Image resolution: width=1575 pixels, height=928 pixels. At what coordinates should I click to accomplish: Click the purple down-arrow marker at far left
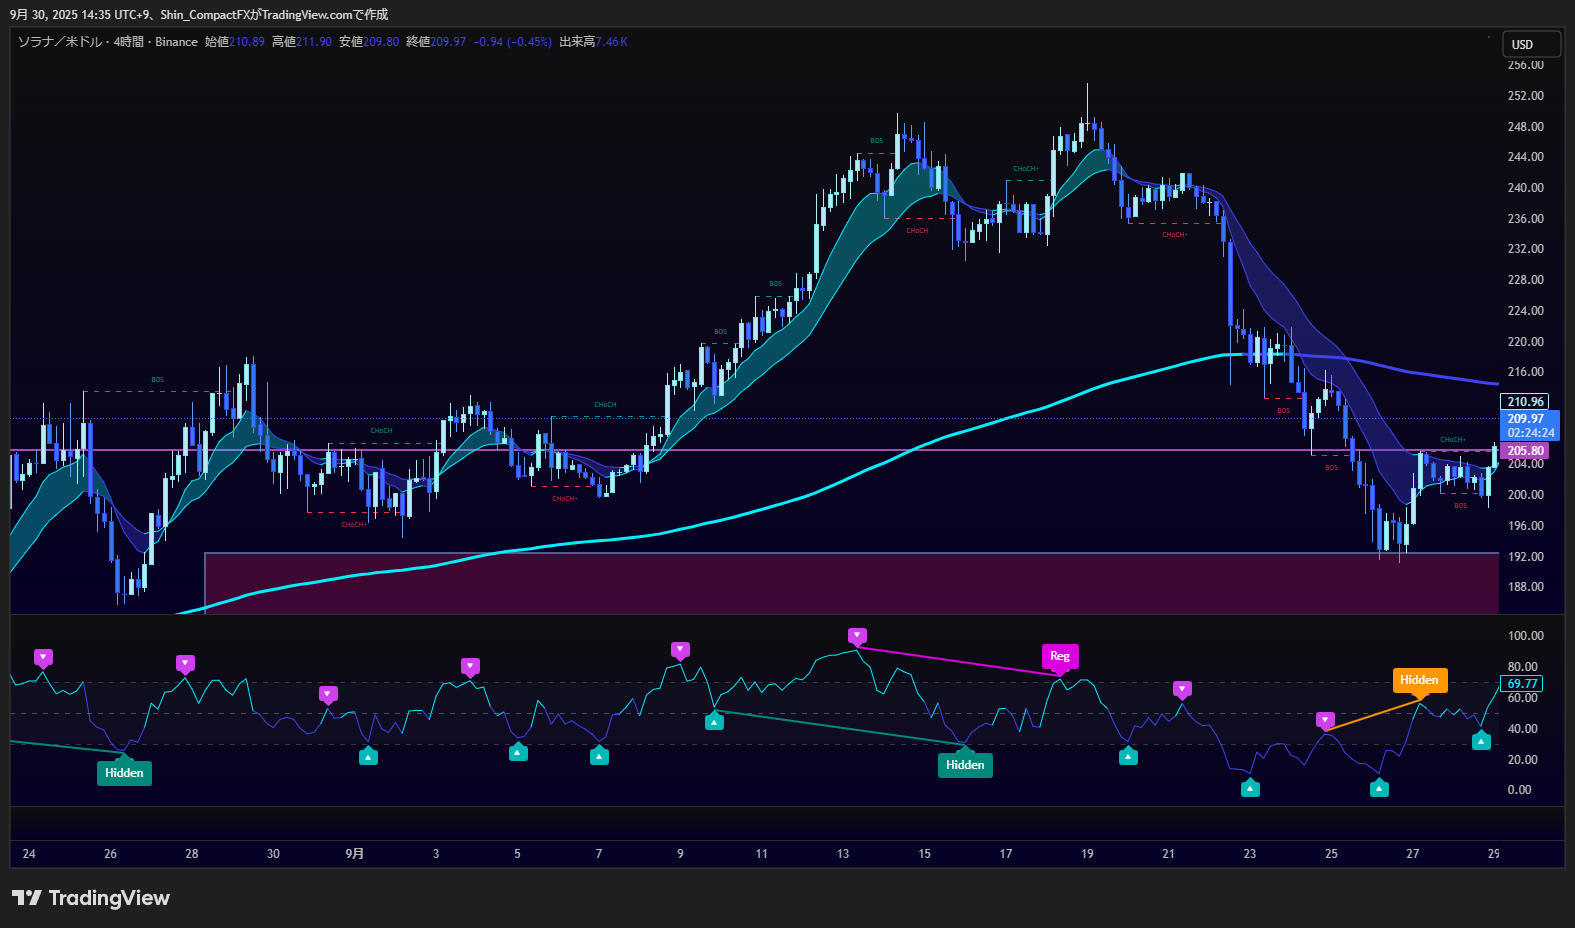point(43,657)
